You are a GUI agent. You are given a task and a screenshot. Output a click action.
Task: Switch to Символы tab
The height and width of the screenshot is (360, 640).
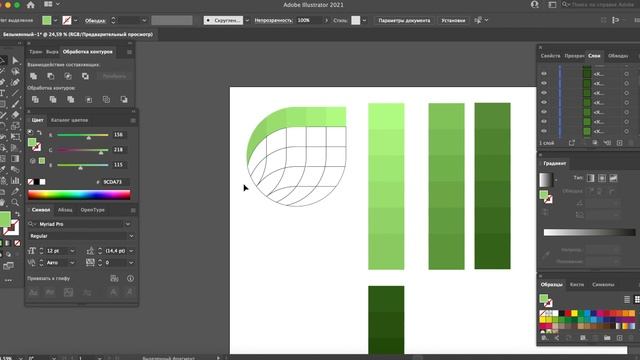(x=603, y=284)
